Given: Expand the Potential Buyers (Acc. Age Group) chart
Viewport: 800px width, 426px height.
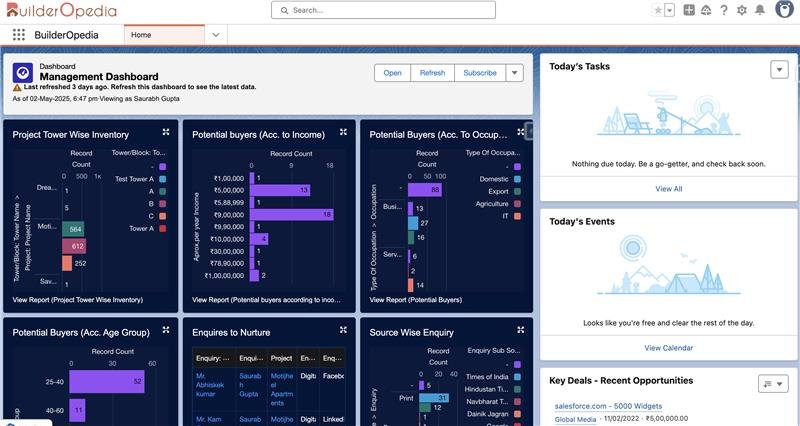Looking at the screenshot, I should 166,330.
